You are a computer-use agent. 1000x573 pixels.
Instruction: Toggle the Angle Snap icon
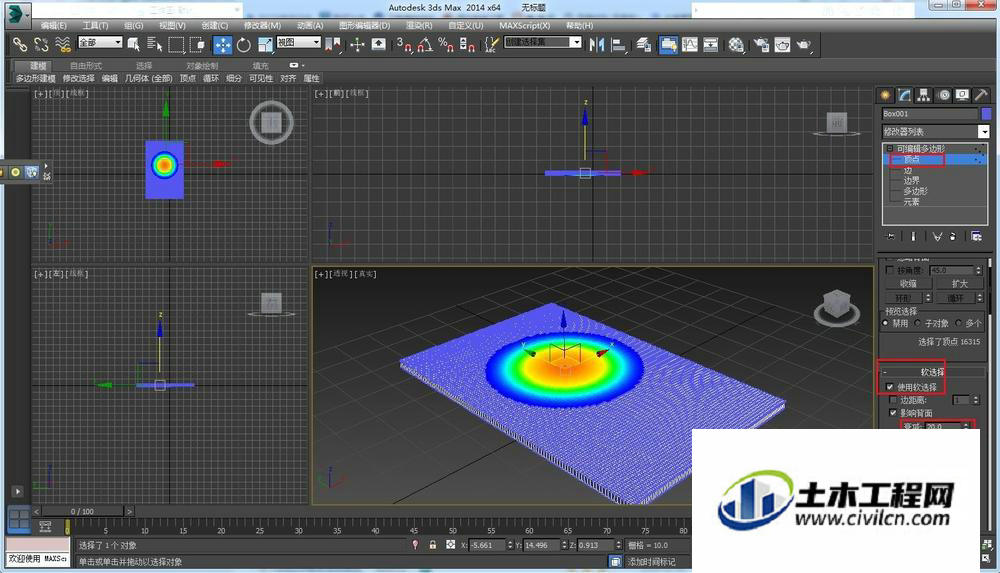(425, 44)
